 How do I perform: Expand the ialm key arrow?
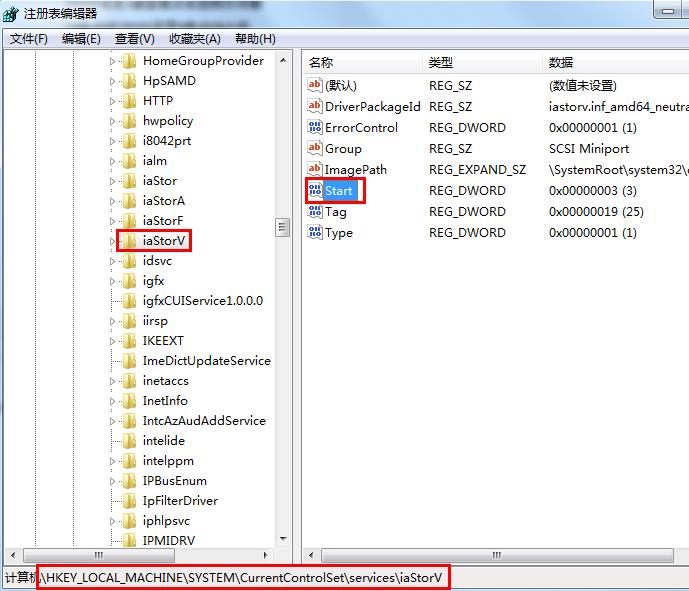(112, 161)
